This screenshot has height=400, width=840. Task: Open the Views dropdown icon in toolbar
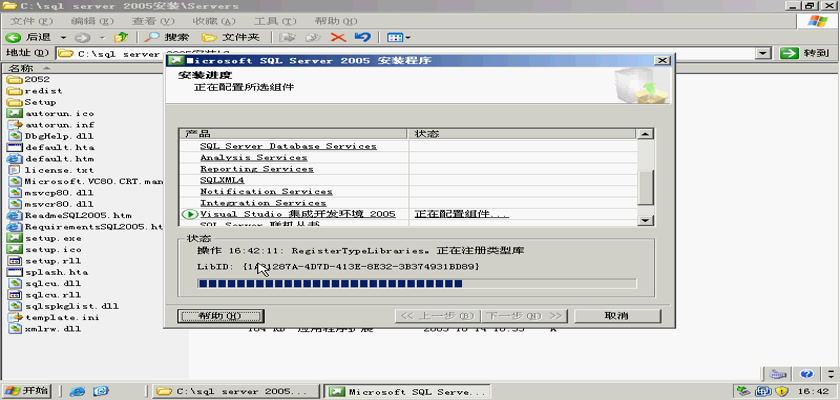tap(399, 37)
